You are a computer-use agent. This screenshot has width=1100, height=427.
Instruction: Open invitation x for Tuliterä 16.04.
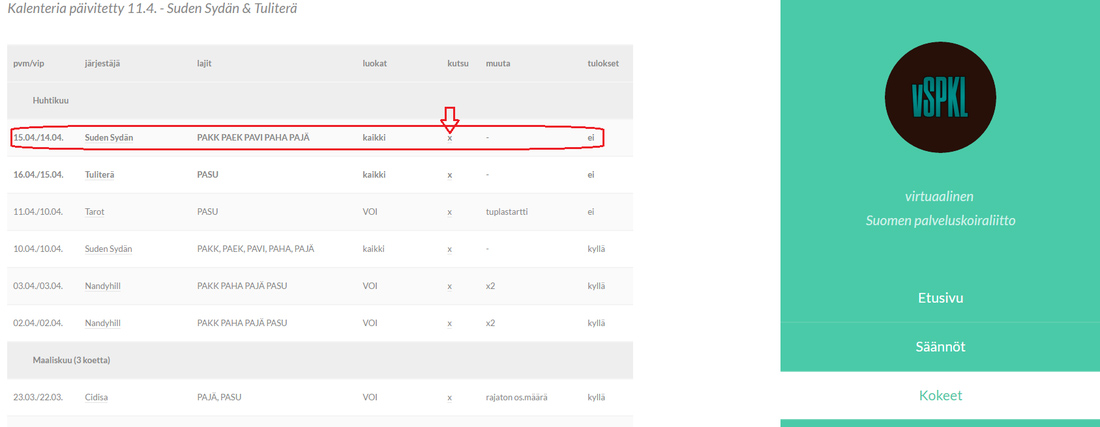pyautogui.click(x=450, y=175)
